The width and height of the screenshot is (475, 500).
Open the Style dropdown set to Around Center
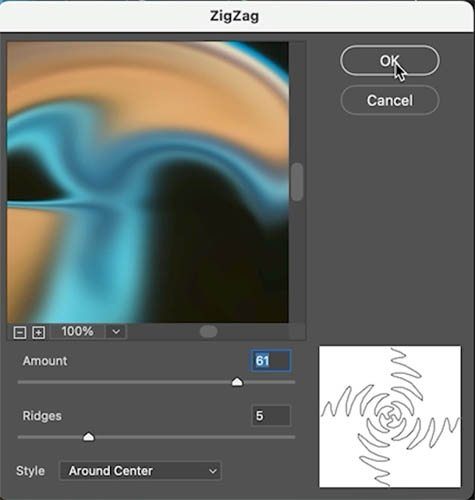point(140,471)
